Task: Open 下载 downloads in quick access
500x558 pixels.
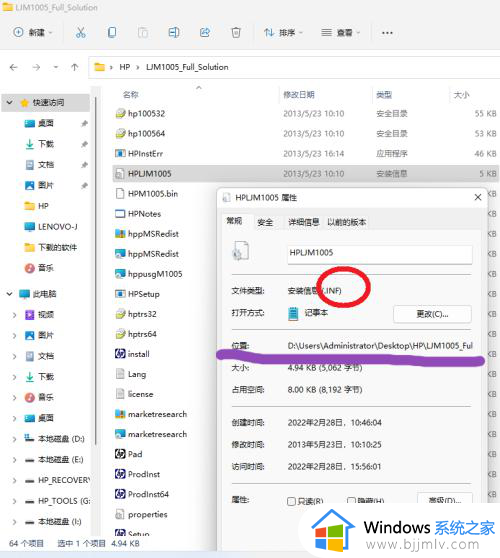Action: pyautogui.click(x=39, y=144)
